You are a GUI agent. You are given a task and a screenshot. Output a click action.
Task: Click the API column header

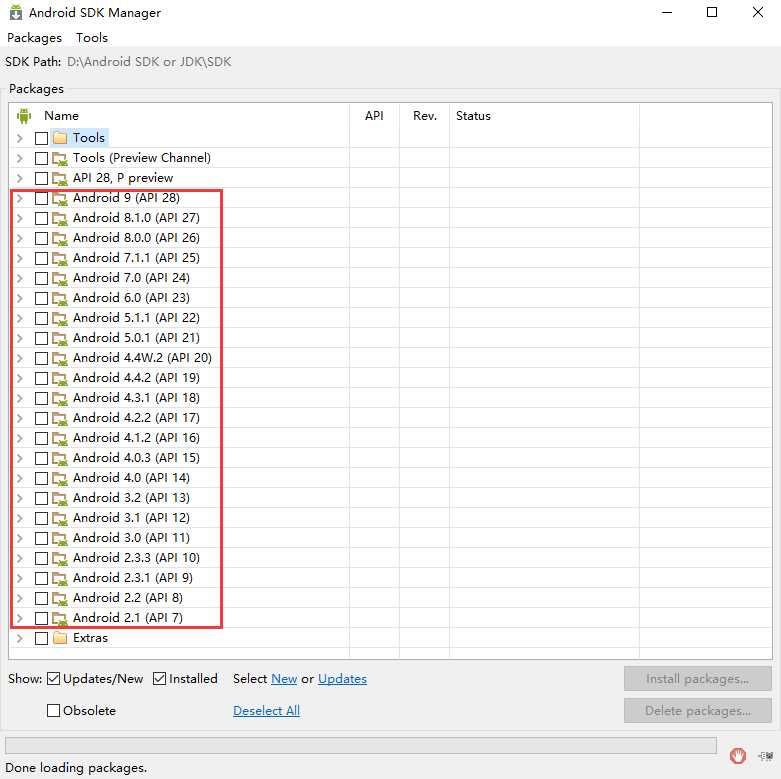click(x=374, y=116)
